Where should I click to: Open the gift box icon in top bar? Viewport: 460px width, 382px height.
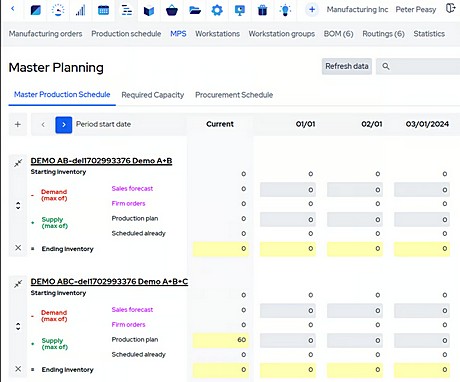click(x=262, y=10)
